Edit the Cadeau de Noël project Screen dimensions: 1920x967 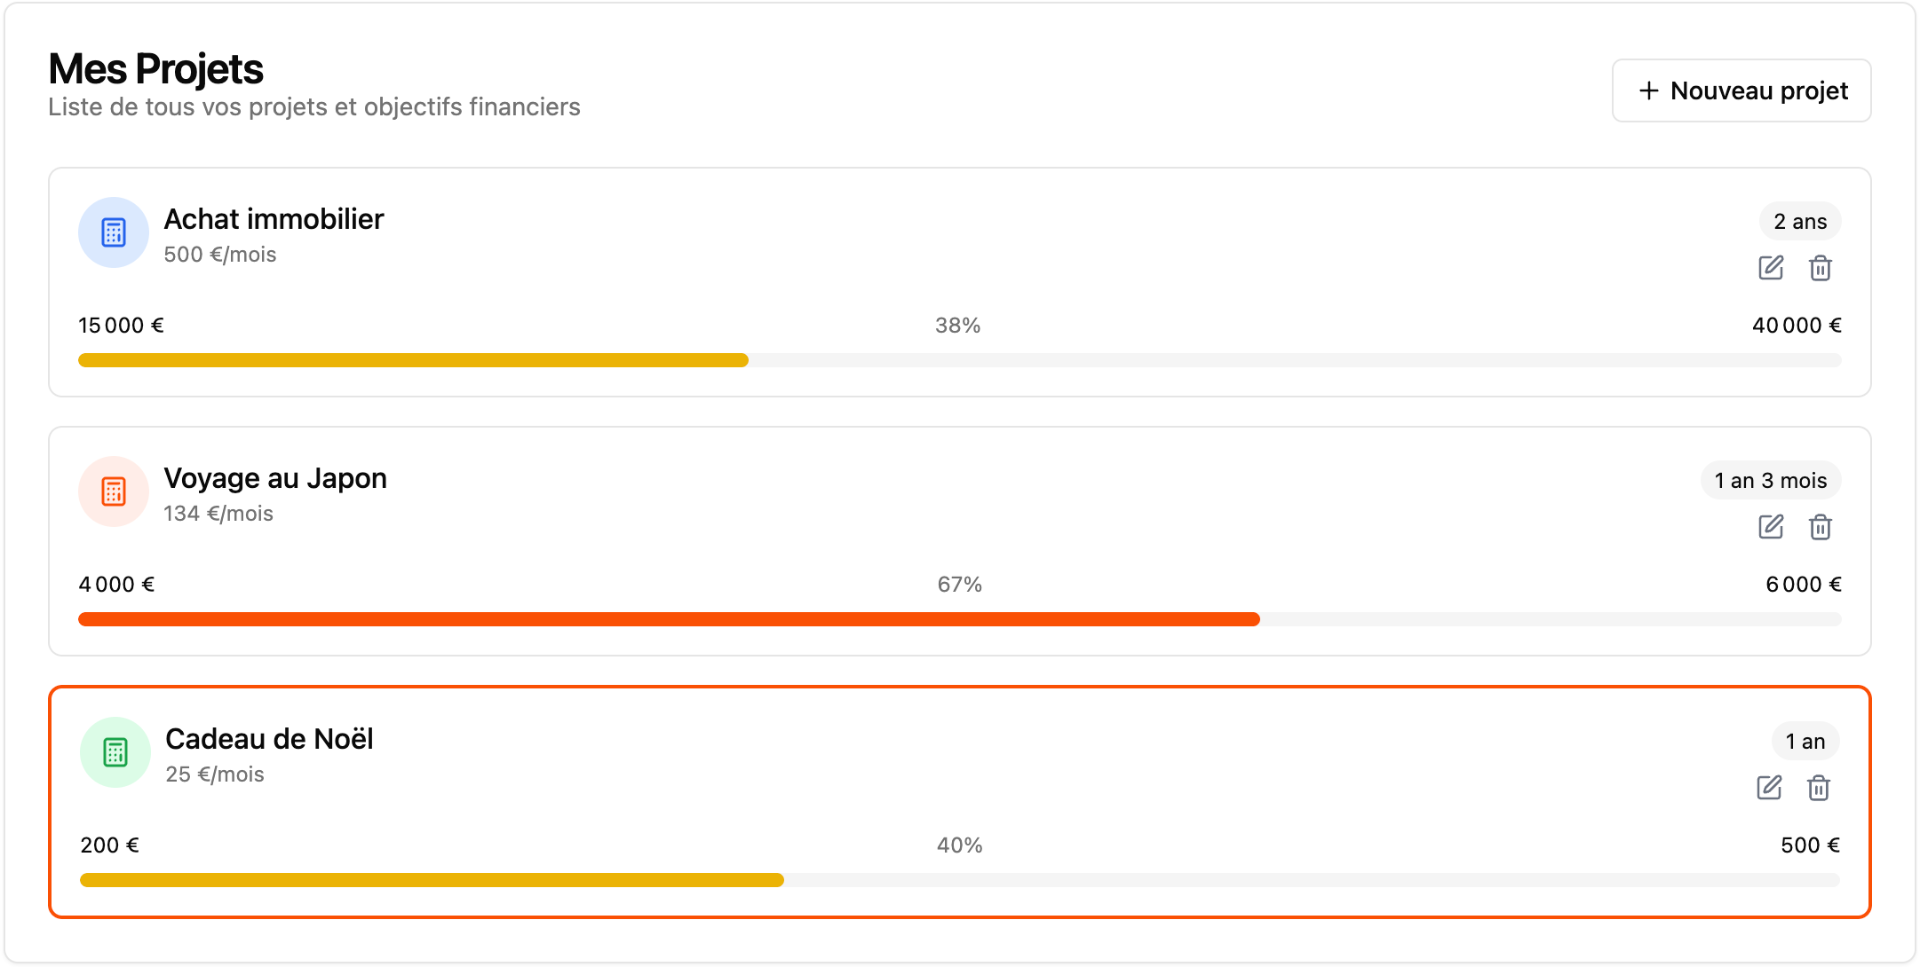pos(1768,788)
